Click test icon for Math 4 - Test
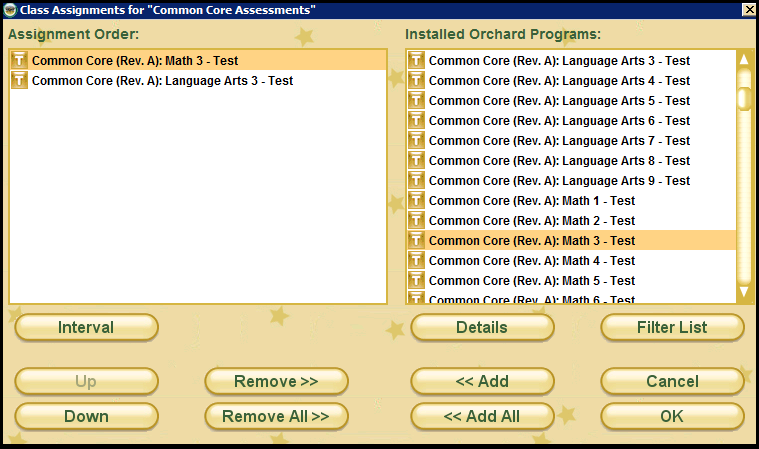The image size is (759, 449). point(416,260)
